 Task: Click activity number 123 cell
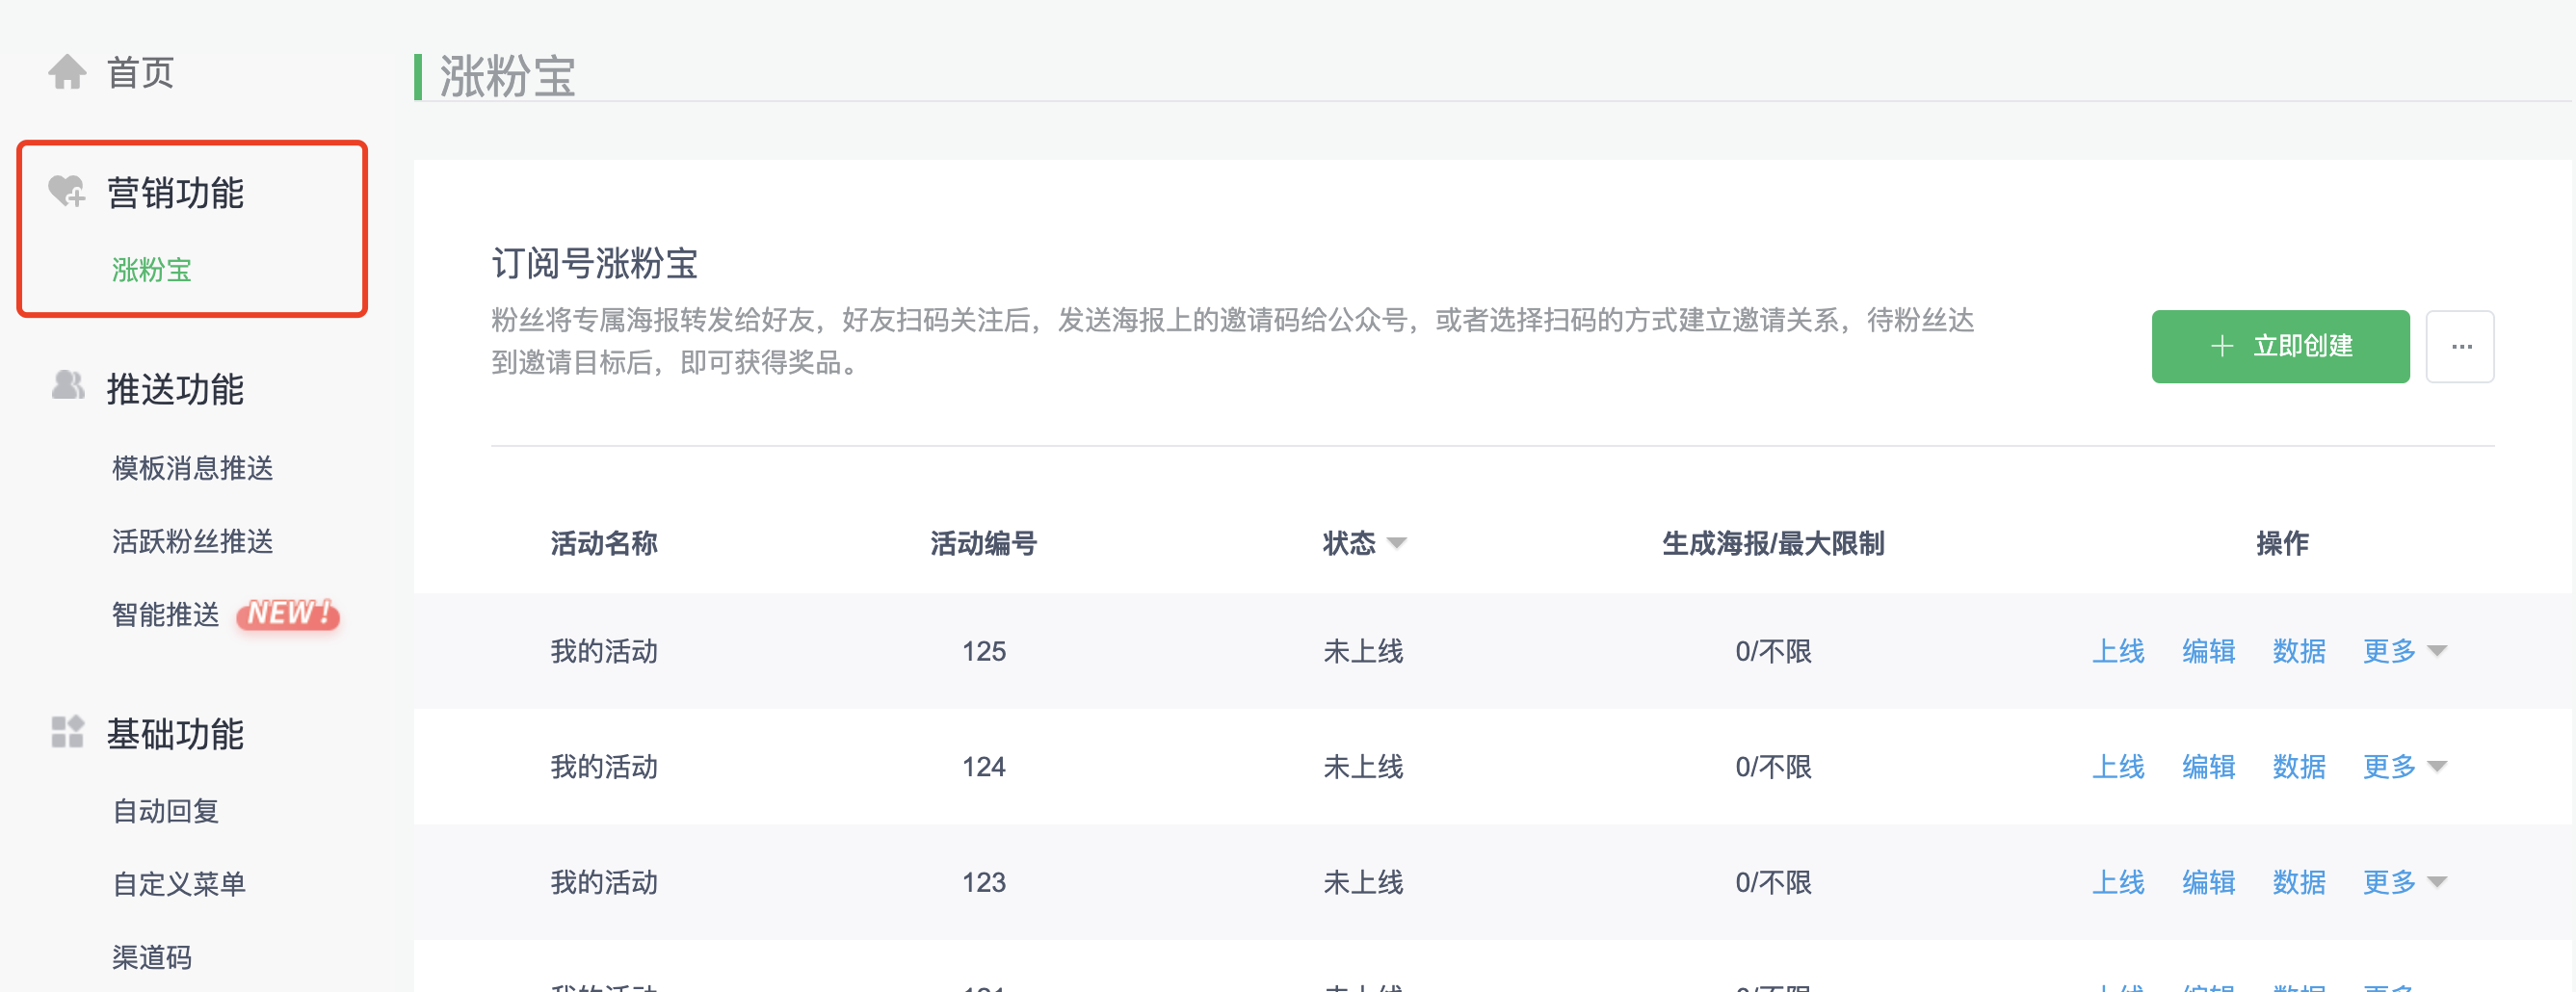coord(984,882)
